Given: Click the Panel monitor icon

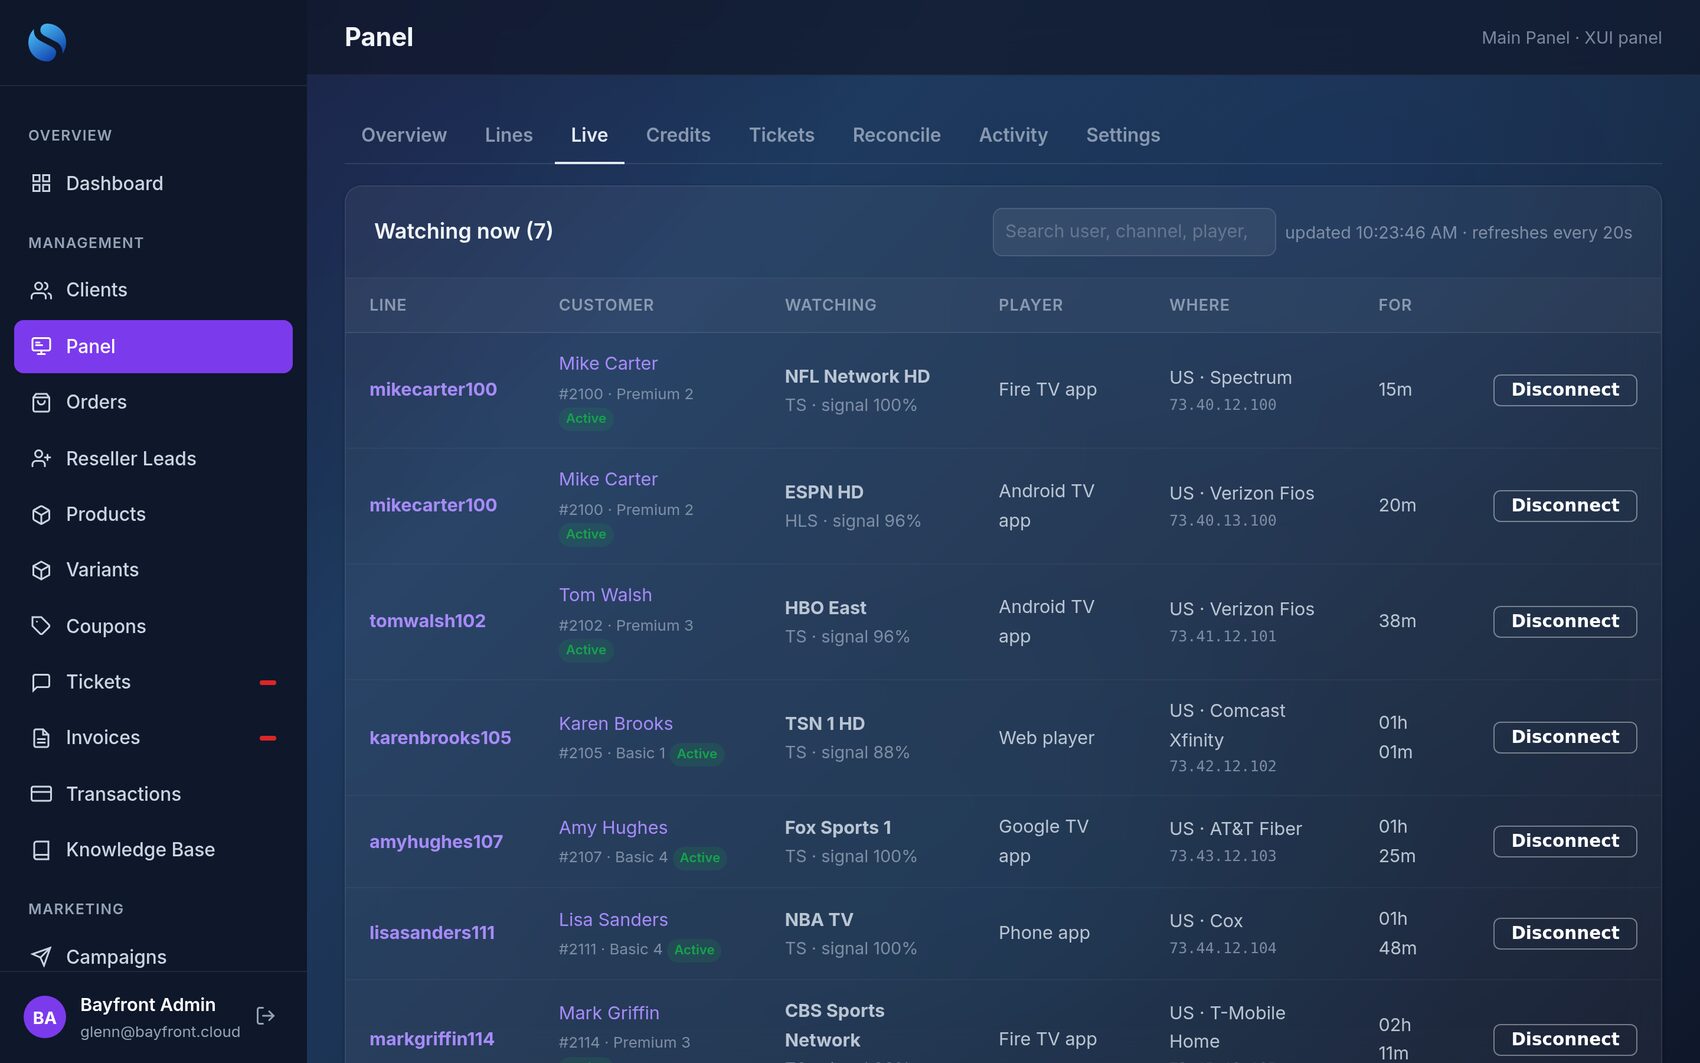Looking at the screenshot, I should [x=41, y=346].
